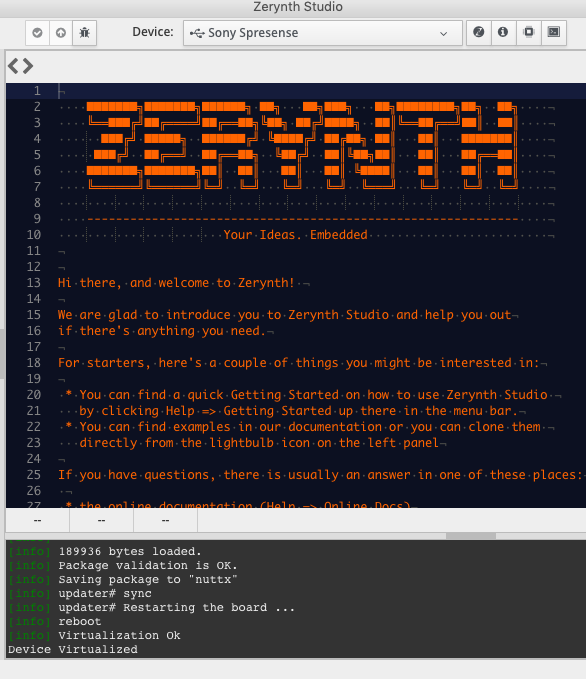Viewport: 586px width, 679px height.
Task: Click line 'We are glad to introduce you'
Action: pos(285,315)
